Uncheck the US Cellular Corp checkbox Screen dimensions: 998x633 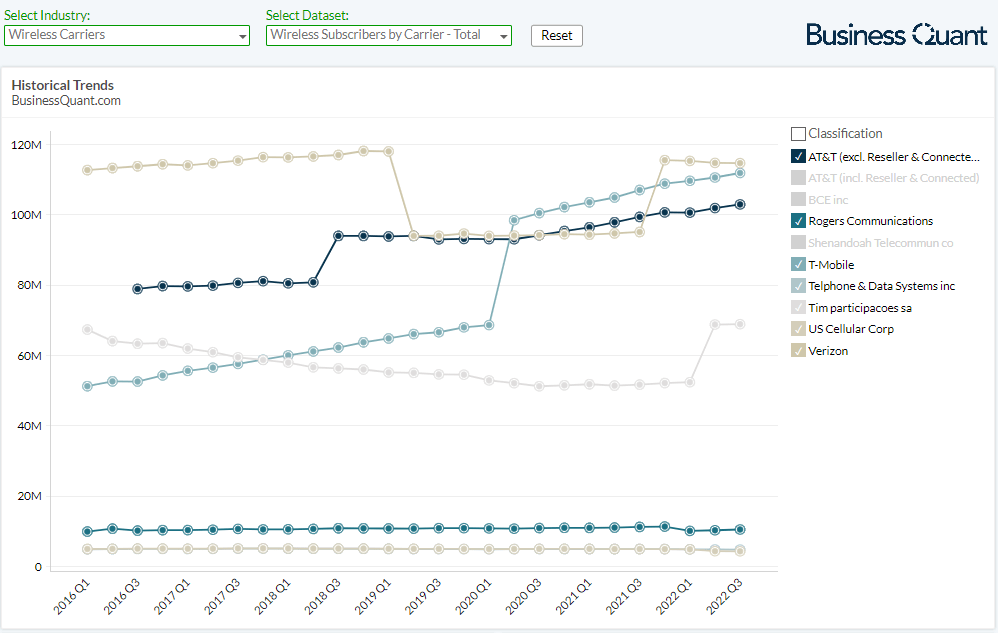pos(798,329)
